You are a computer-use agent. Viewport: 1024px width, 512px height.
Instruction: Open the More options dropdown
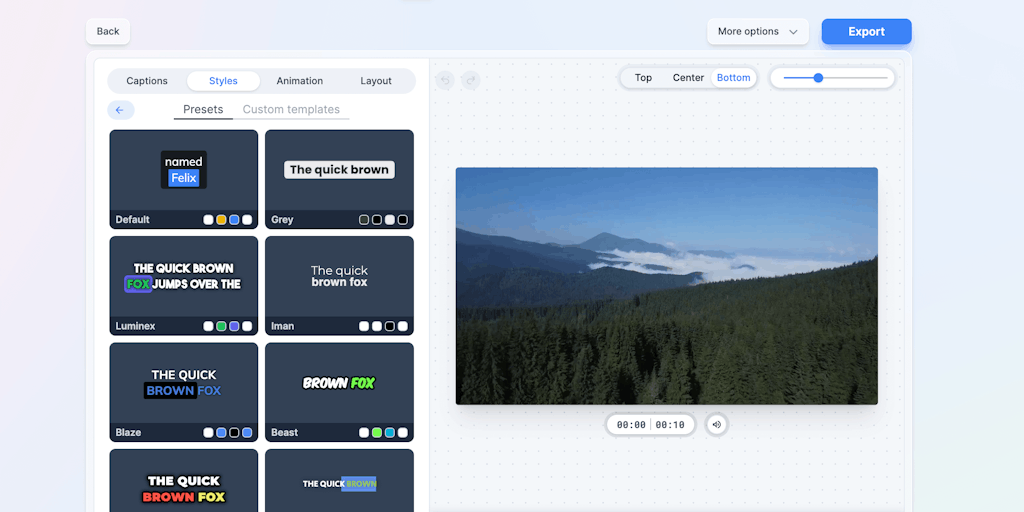pos(758,31)
